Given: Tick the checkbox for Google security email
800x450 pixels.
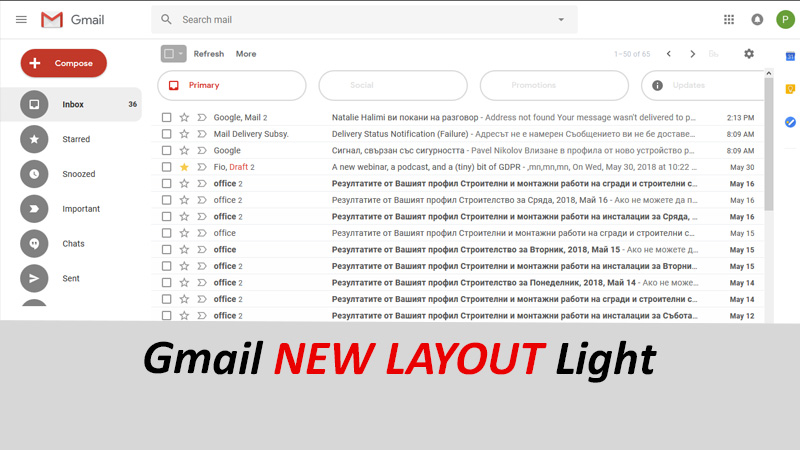Looking at the screenshot, I should [166, 151].
